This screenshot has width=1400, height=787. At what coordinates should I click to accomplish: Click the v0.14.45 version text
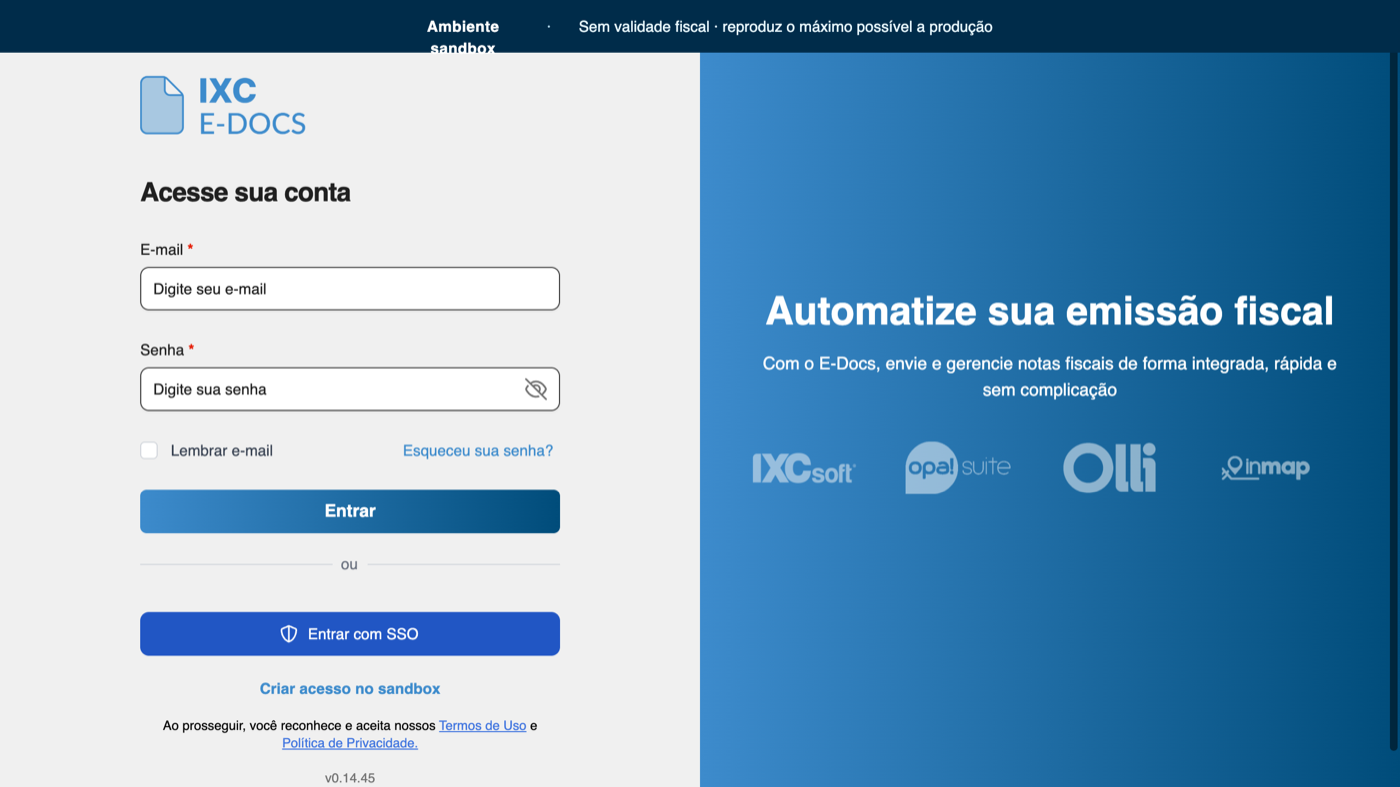pyautogui.click(x=350, y=777)
